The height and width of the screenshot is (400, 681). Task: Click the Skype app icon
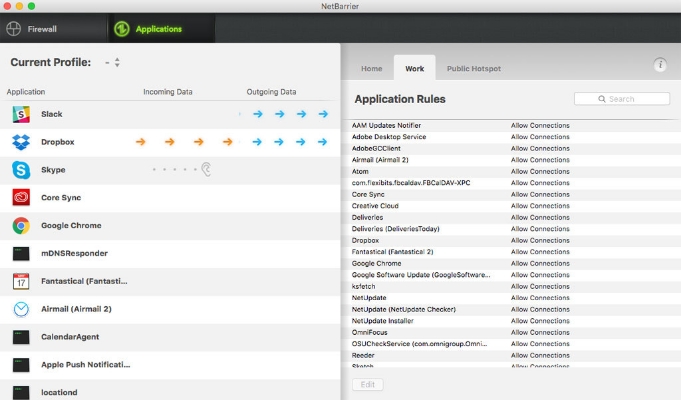[21, 170]
